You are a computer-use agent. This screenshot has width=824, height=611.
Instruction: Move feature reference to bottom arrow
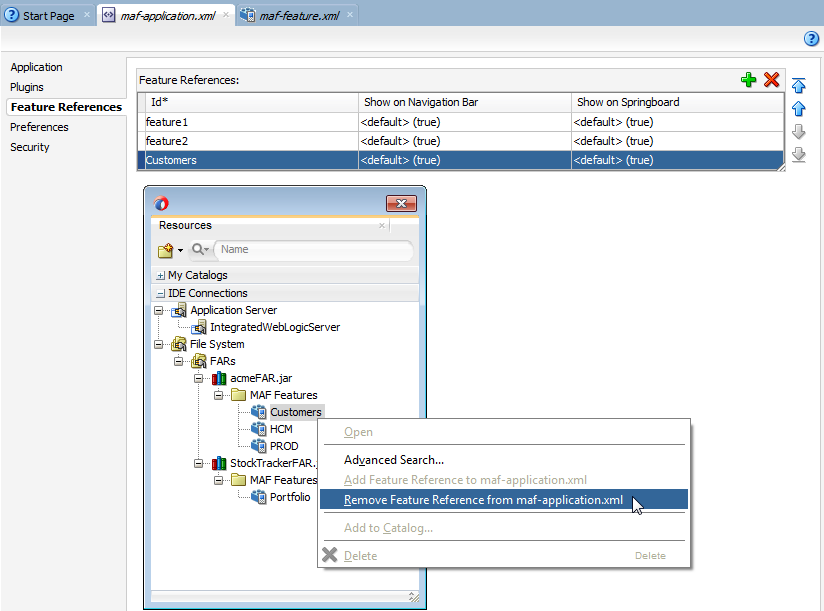[x=799, y=154]
